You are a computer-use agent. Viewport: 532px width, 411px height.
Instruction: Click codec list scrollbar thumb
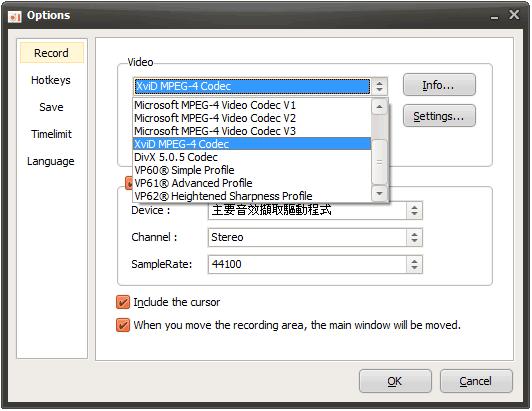[379, 162]
